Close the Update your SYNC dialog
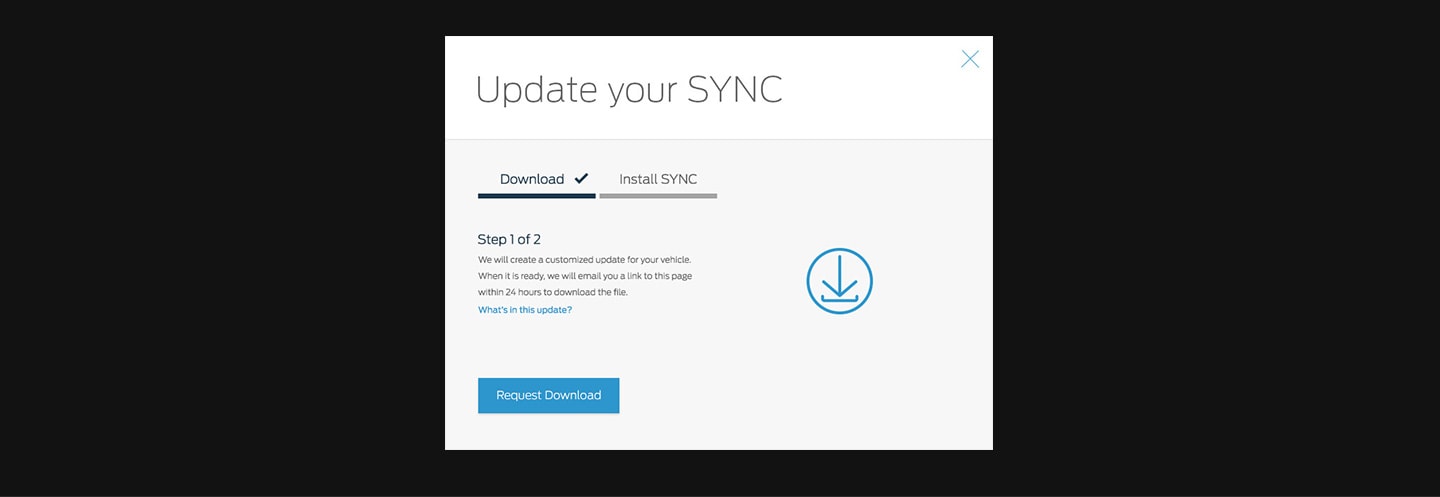The image size is (1440, 497). [x=969, y=59]
